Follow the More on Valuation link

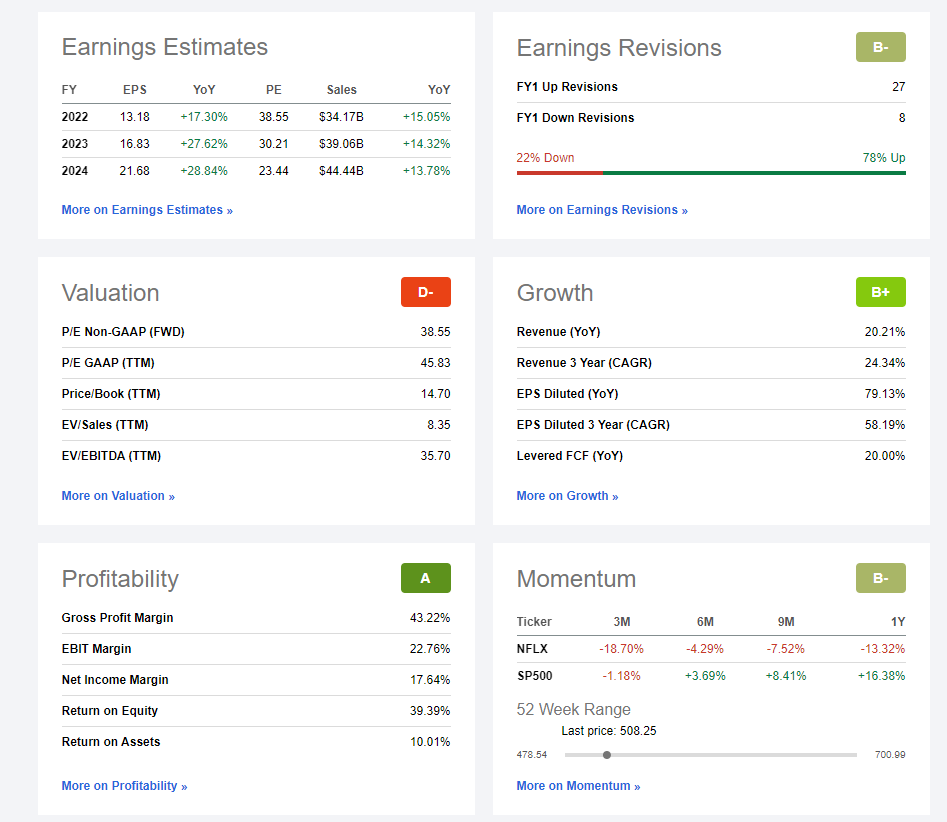pos(118,496)
